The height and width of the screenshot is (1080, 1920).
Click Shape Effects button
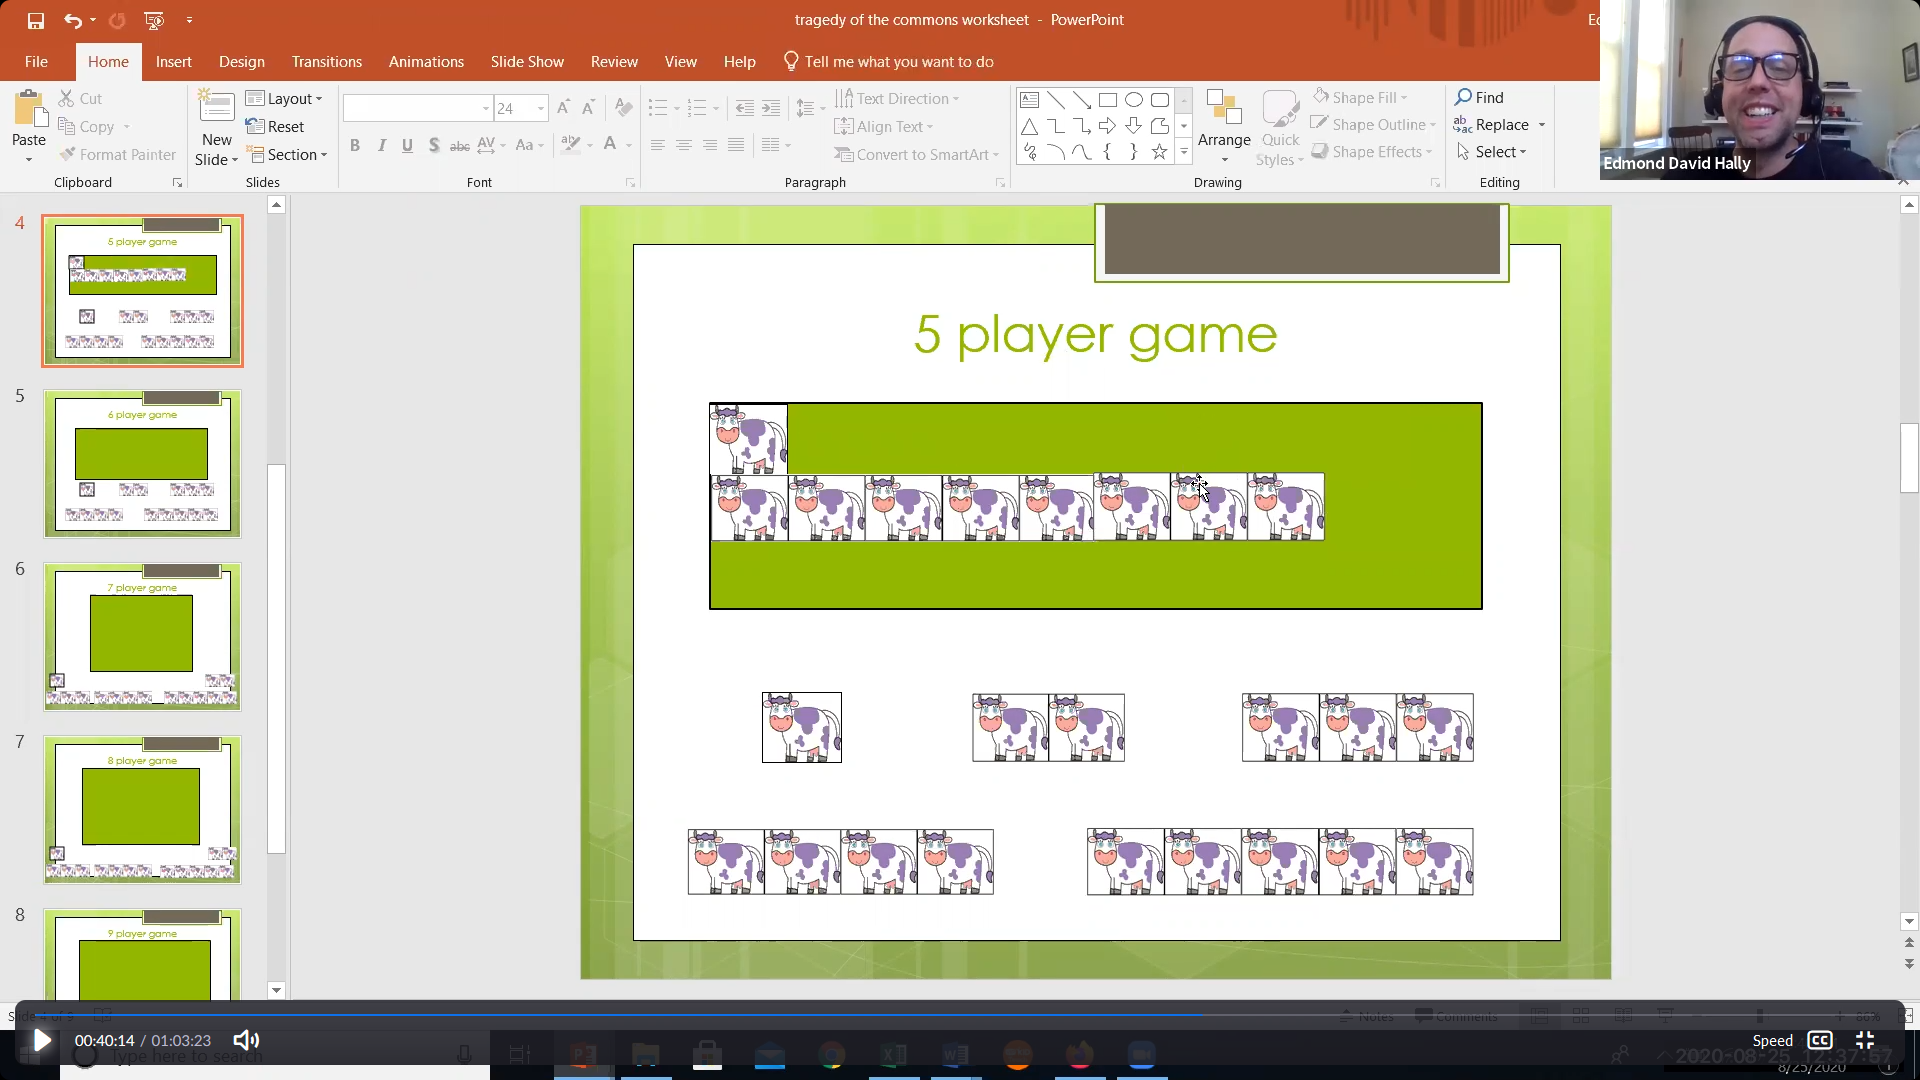point(1372,151)
